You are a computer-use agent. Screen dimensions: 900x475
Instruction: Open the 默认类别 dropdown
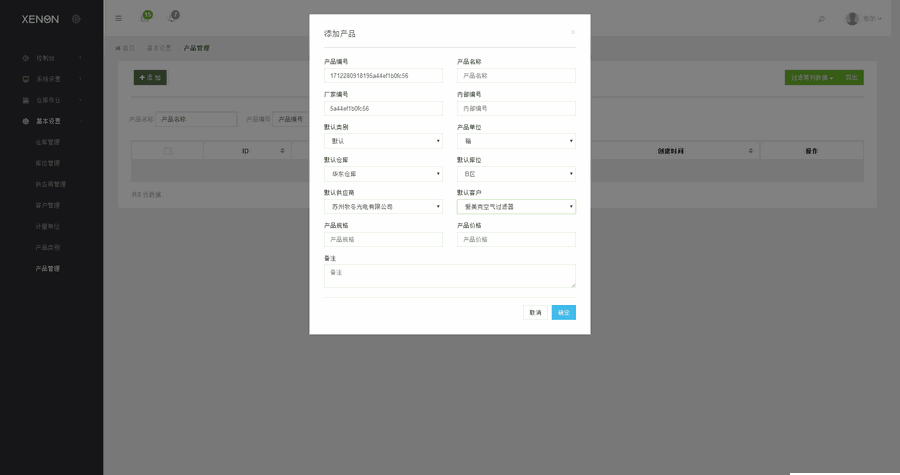pos(383,141)
